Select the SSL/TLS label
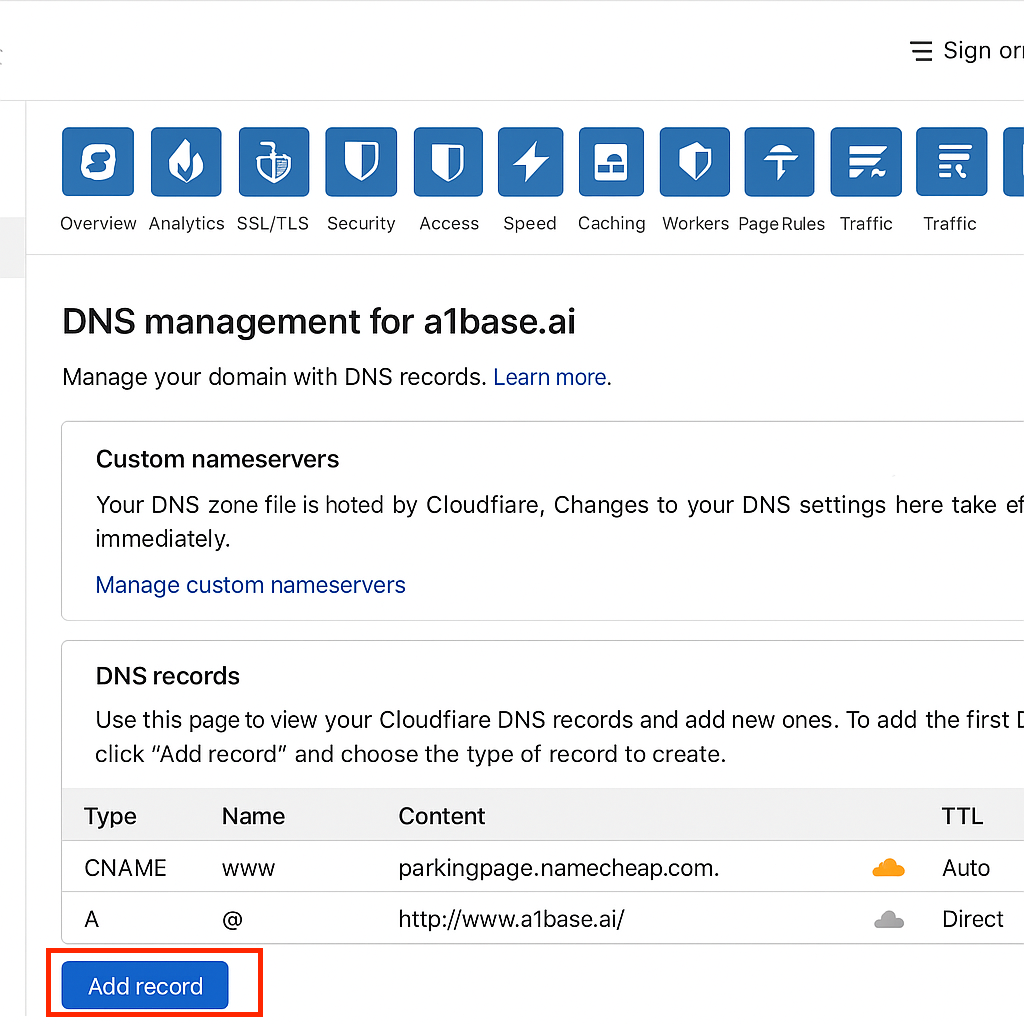This screenshot has height=1024, width=1024. click(273, 223)
